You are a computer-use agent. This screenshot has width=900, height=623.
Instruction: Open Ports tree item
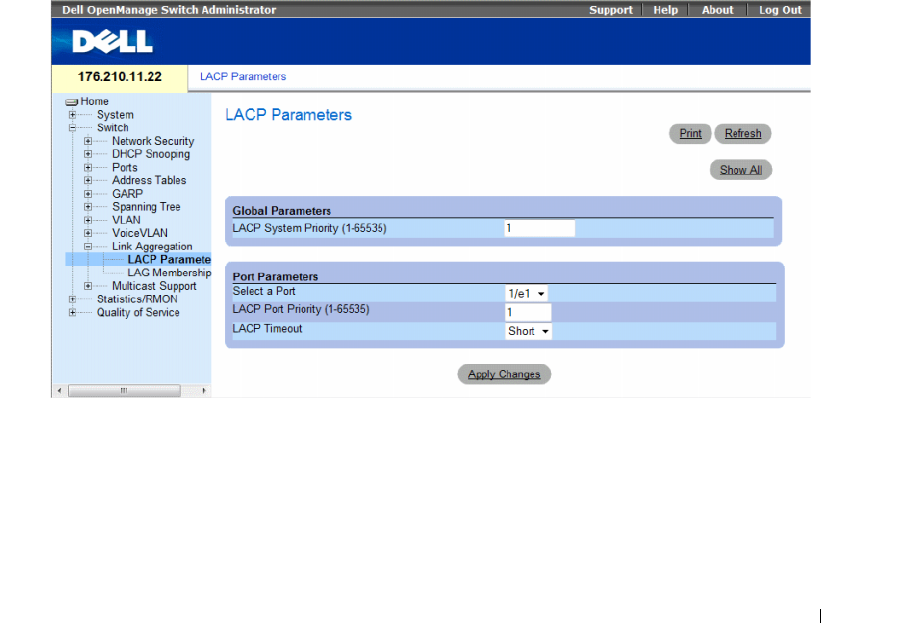(125, 168)
